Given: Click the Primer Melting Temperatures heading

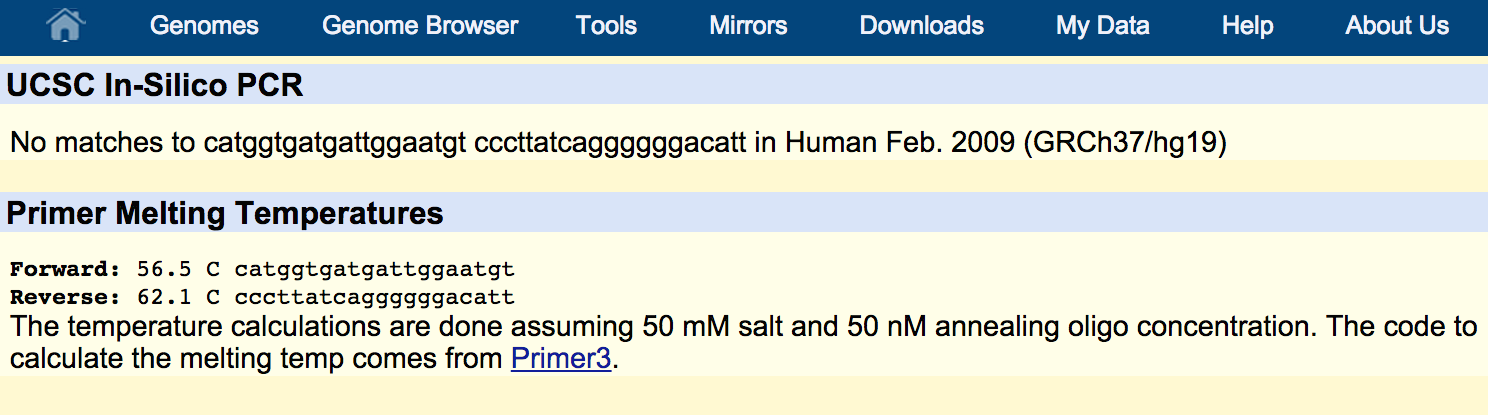Looking at the screenshot, I should click(225, 213).
